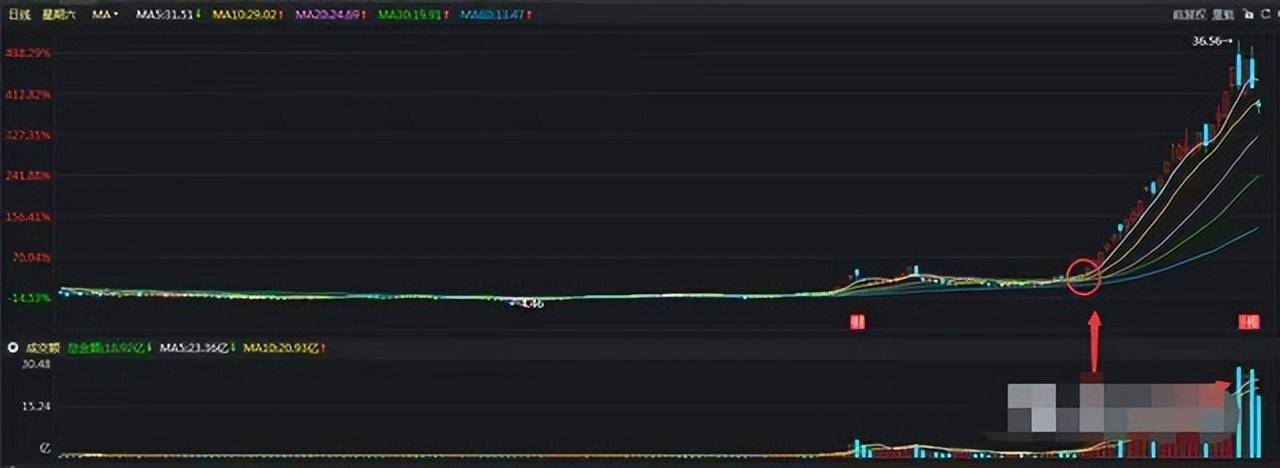The height and width of the screenshot is (468, 1280).
Task: Click the MA10:29.02 moving average label
Action: (246, 15)
